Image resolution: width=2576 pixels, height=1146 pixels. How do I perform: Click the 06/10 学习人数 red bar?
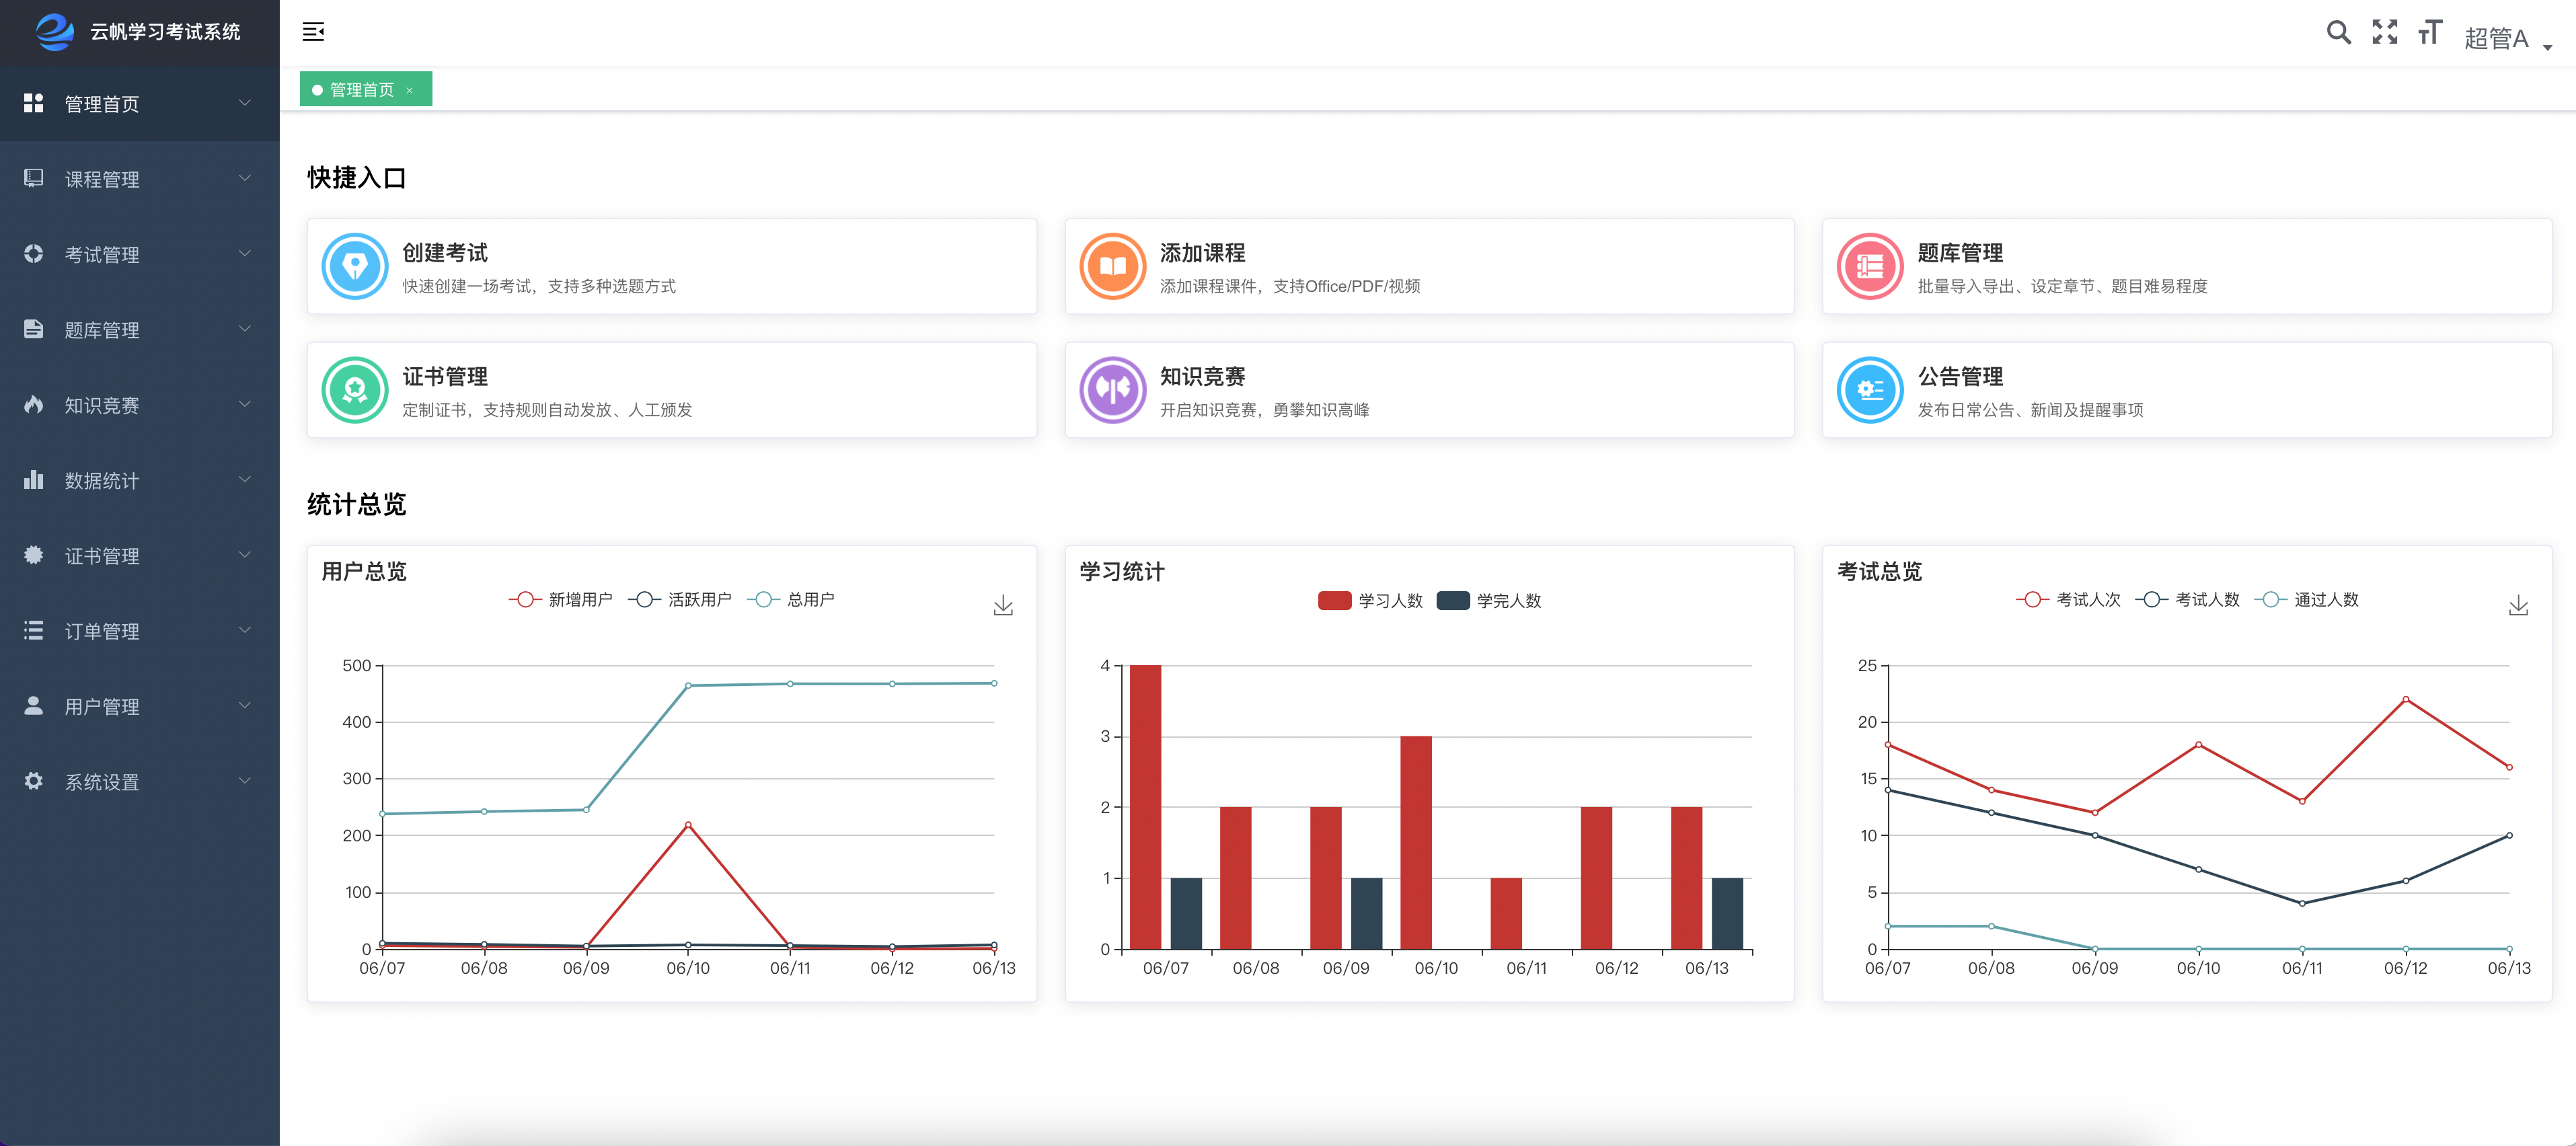pyautogui.click(x=1416, y=842)
